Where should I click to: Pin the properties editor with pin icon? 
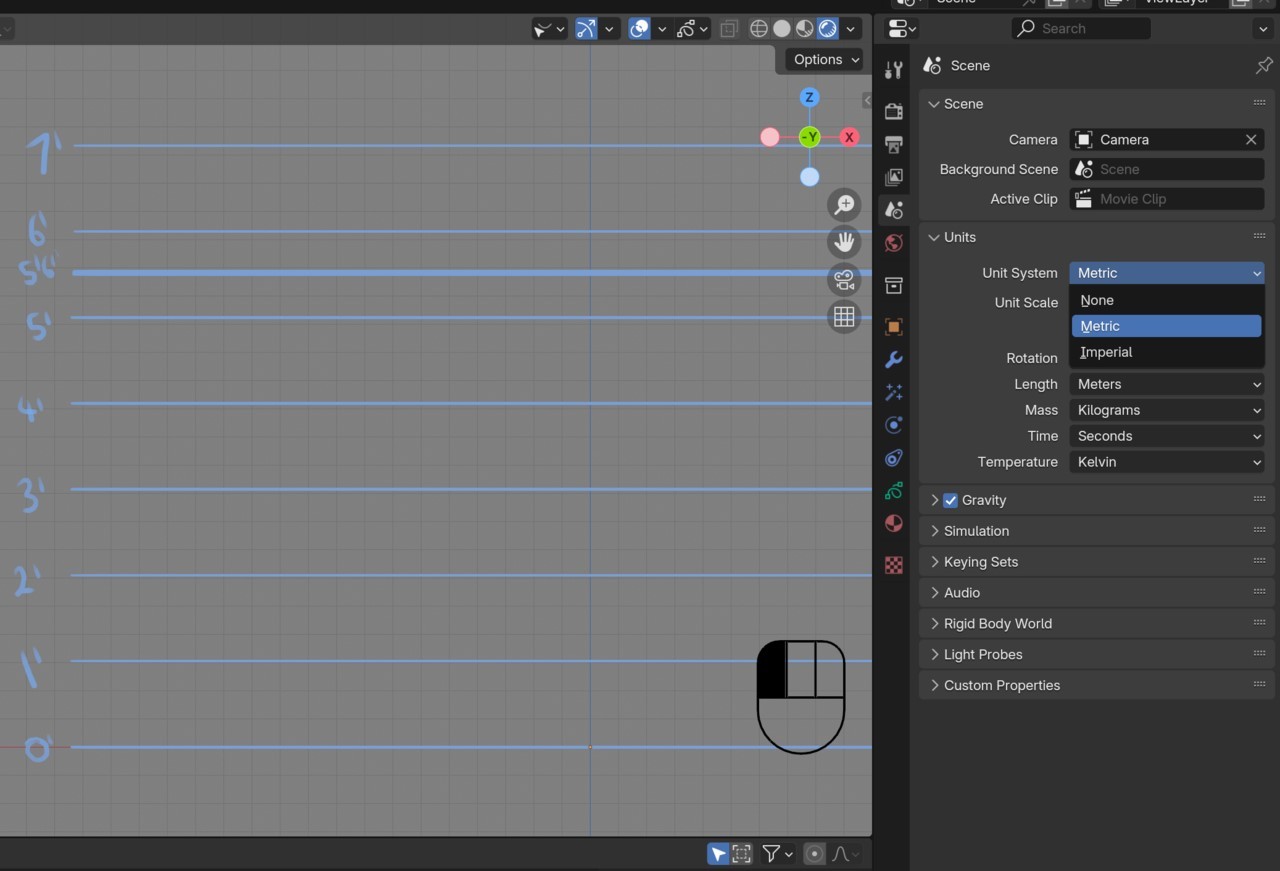[x=1264, y=65]
